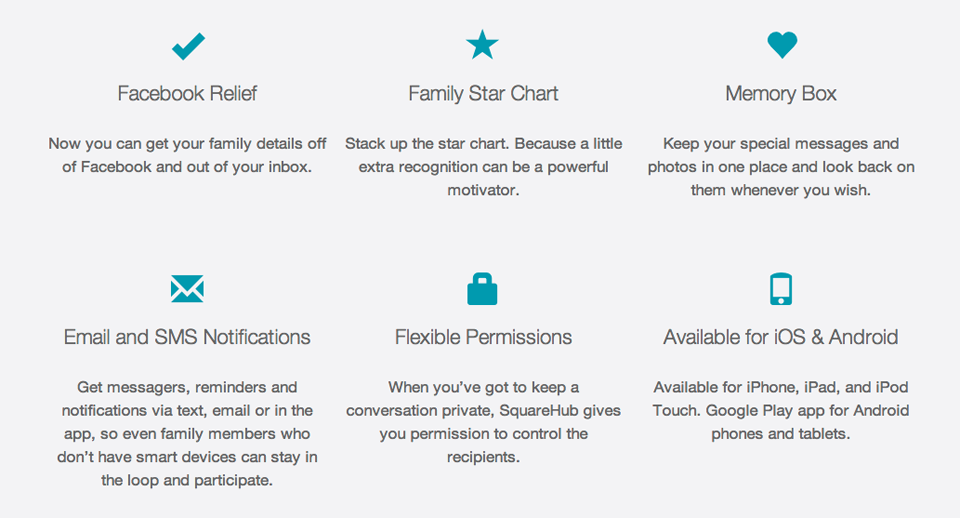The image size is (960, 518).
Task: Click the Available for iOS & Android heading
Action: pyautogui.click(x=781, y=338)
